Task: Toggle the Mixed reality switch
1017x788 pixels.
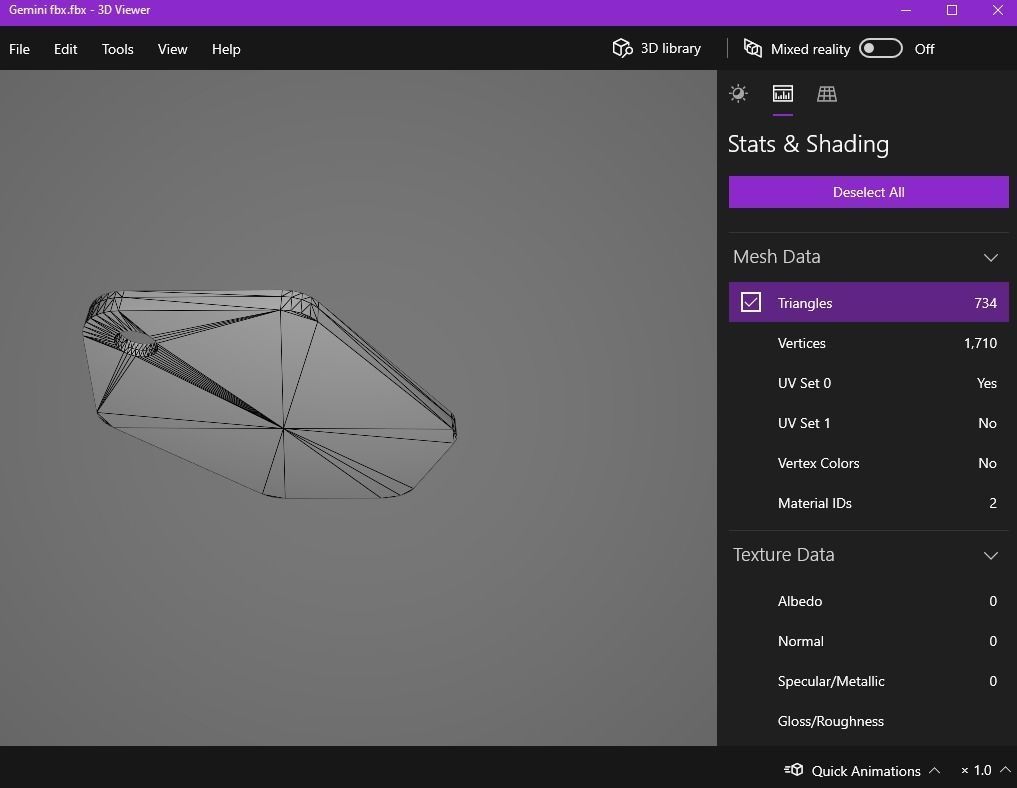Action: coord(880,49)
